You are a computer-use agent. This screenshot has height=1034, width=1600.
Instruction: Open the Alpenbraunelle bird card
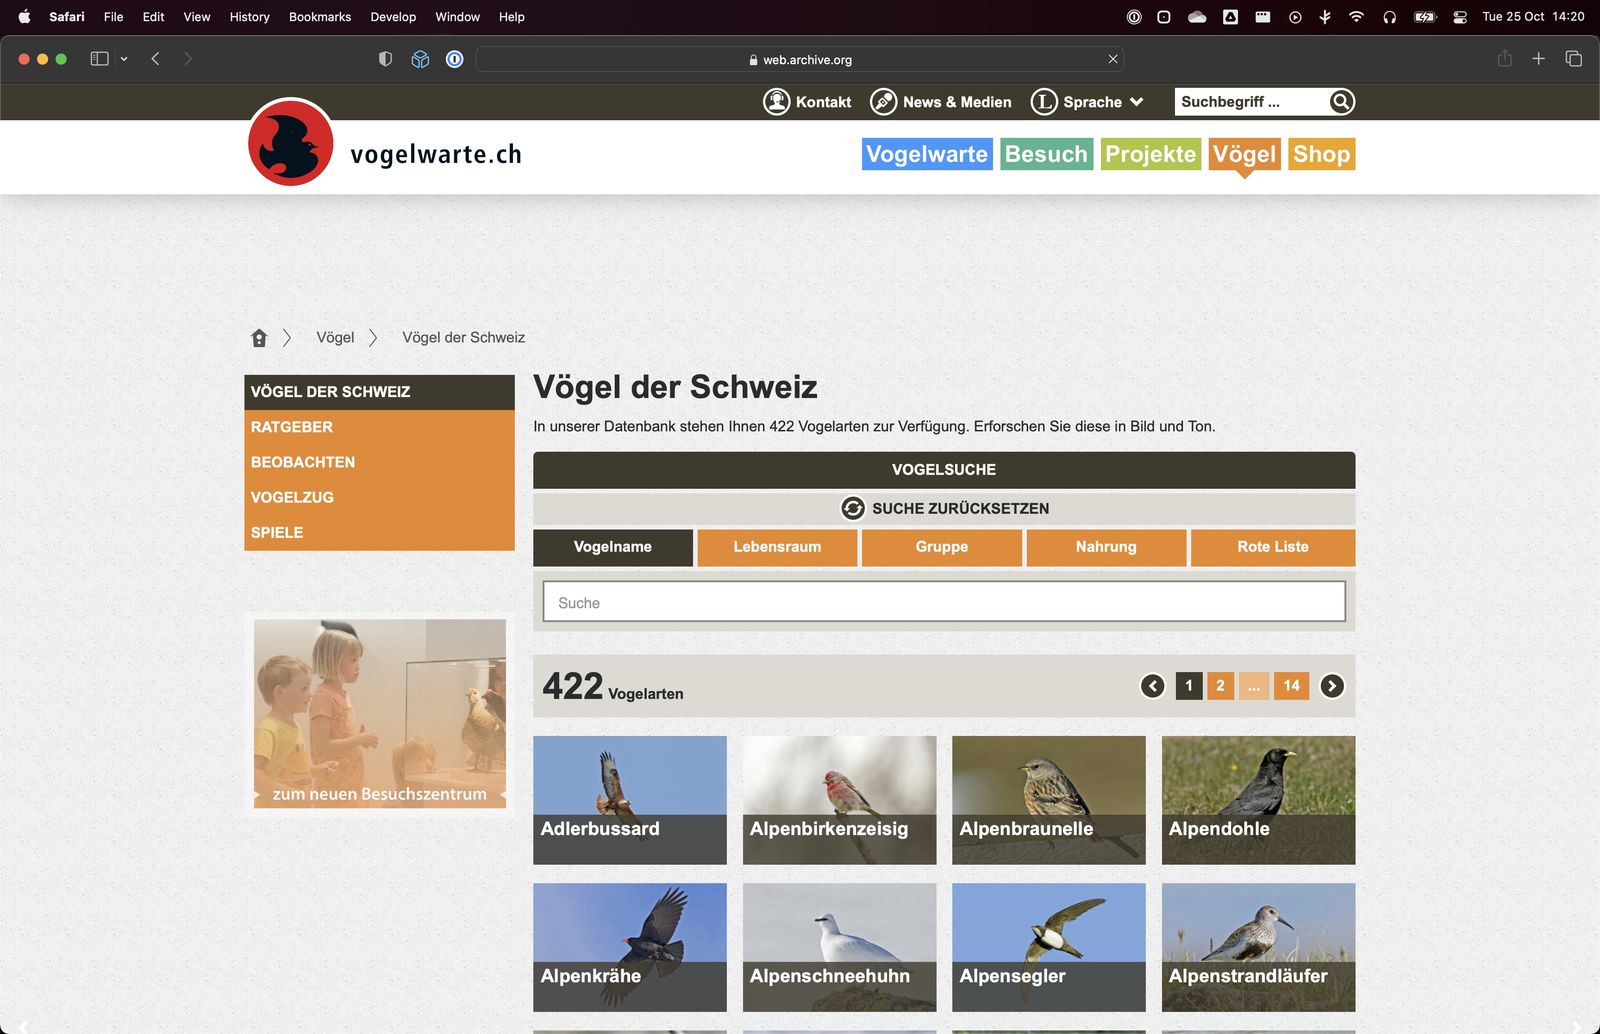point(1049,800)
